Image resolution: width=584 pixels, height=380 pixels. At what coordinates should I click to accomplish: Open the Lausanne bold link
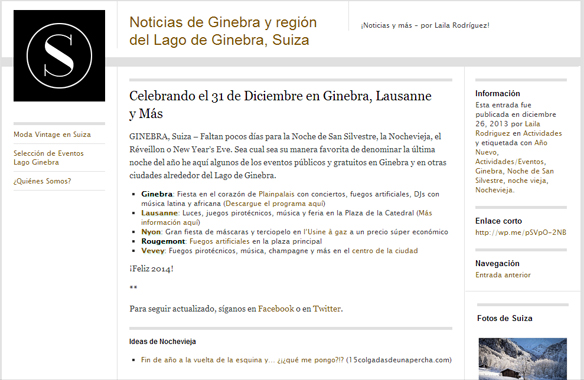coord(159,213)
